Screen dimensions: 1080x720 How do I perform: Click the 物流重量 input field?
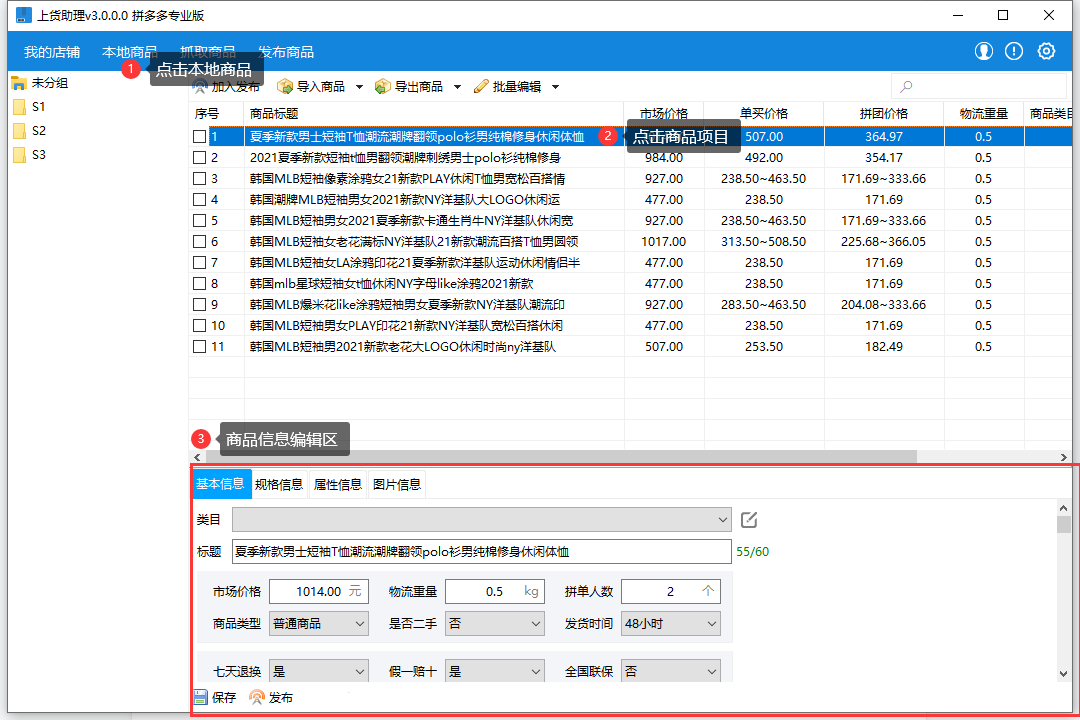[x=495, y=591]
